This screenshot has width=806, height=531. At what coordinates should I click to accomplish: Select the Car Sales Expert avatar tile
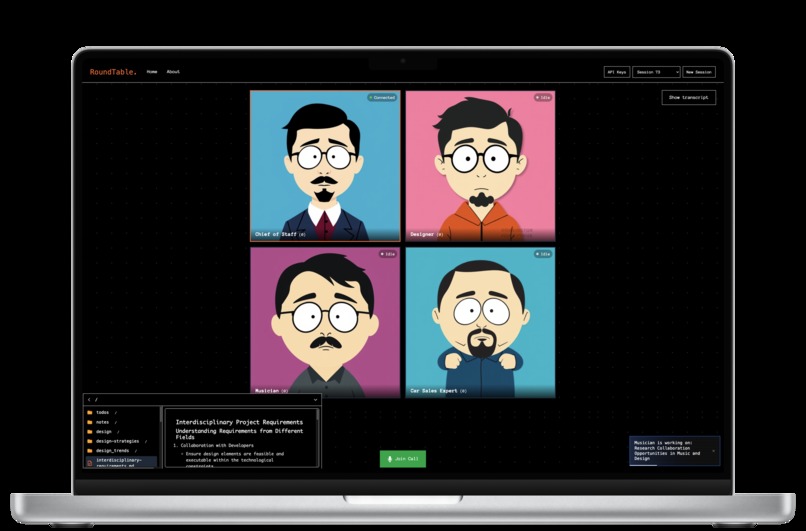(481, 322)
